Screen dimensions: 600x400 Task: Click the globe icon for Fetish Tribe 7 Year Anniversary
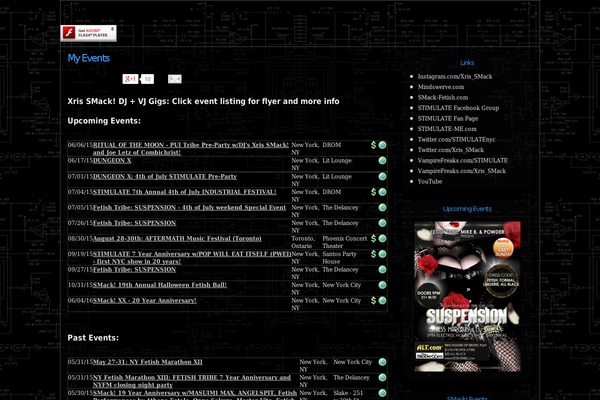[382, 377]
